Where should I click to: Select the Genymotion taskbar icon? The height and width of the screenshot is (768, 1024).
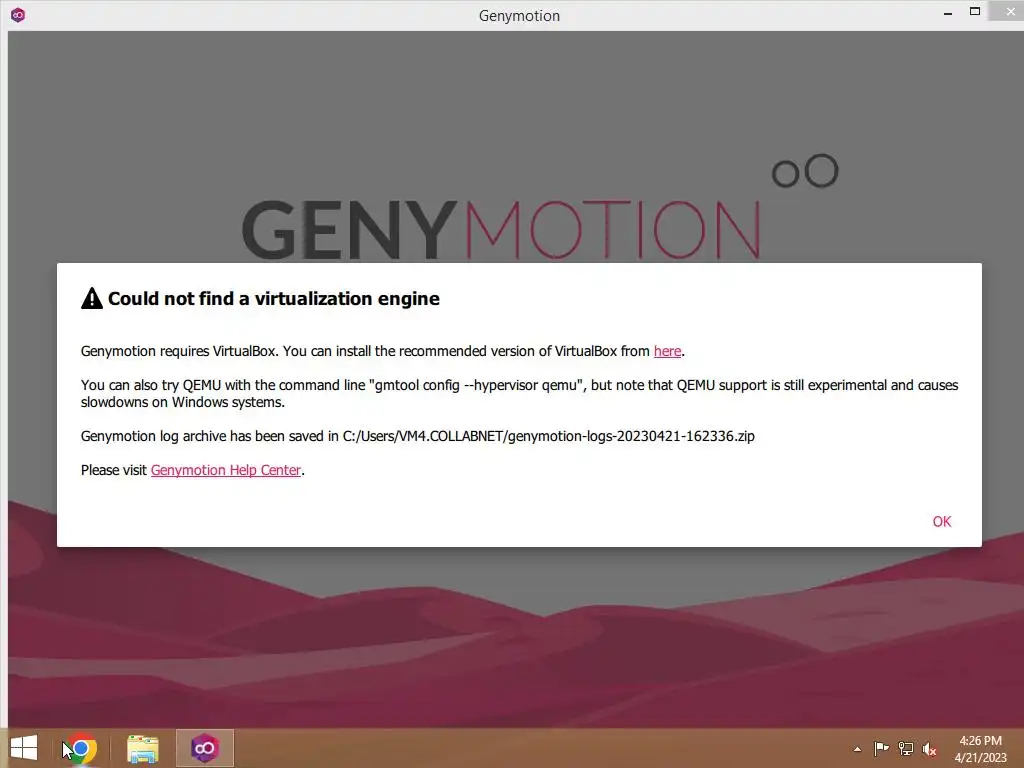point(204,748)
